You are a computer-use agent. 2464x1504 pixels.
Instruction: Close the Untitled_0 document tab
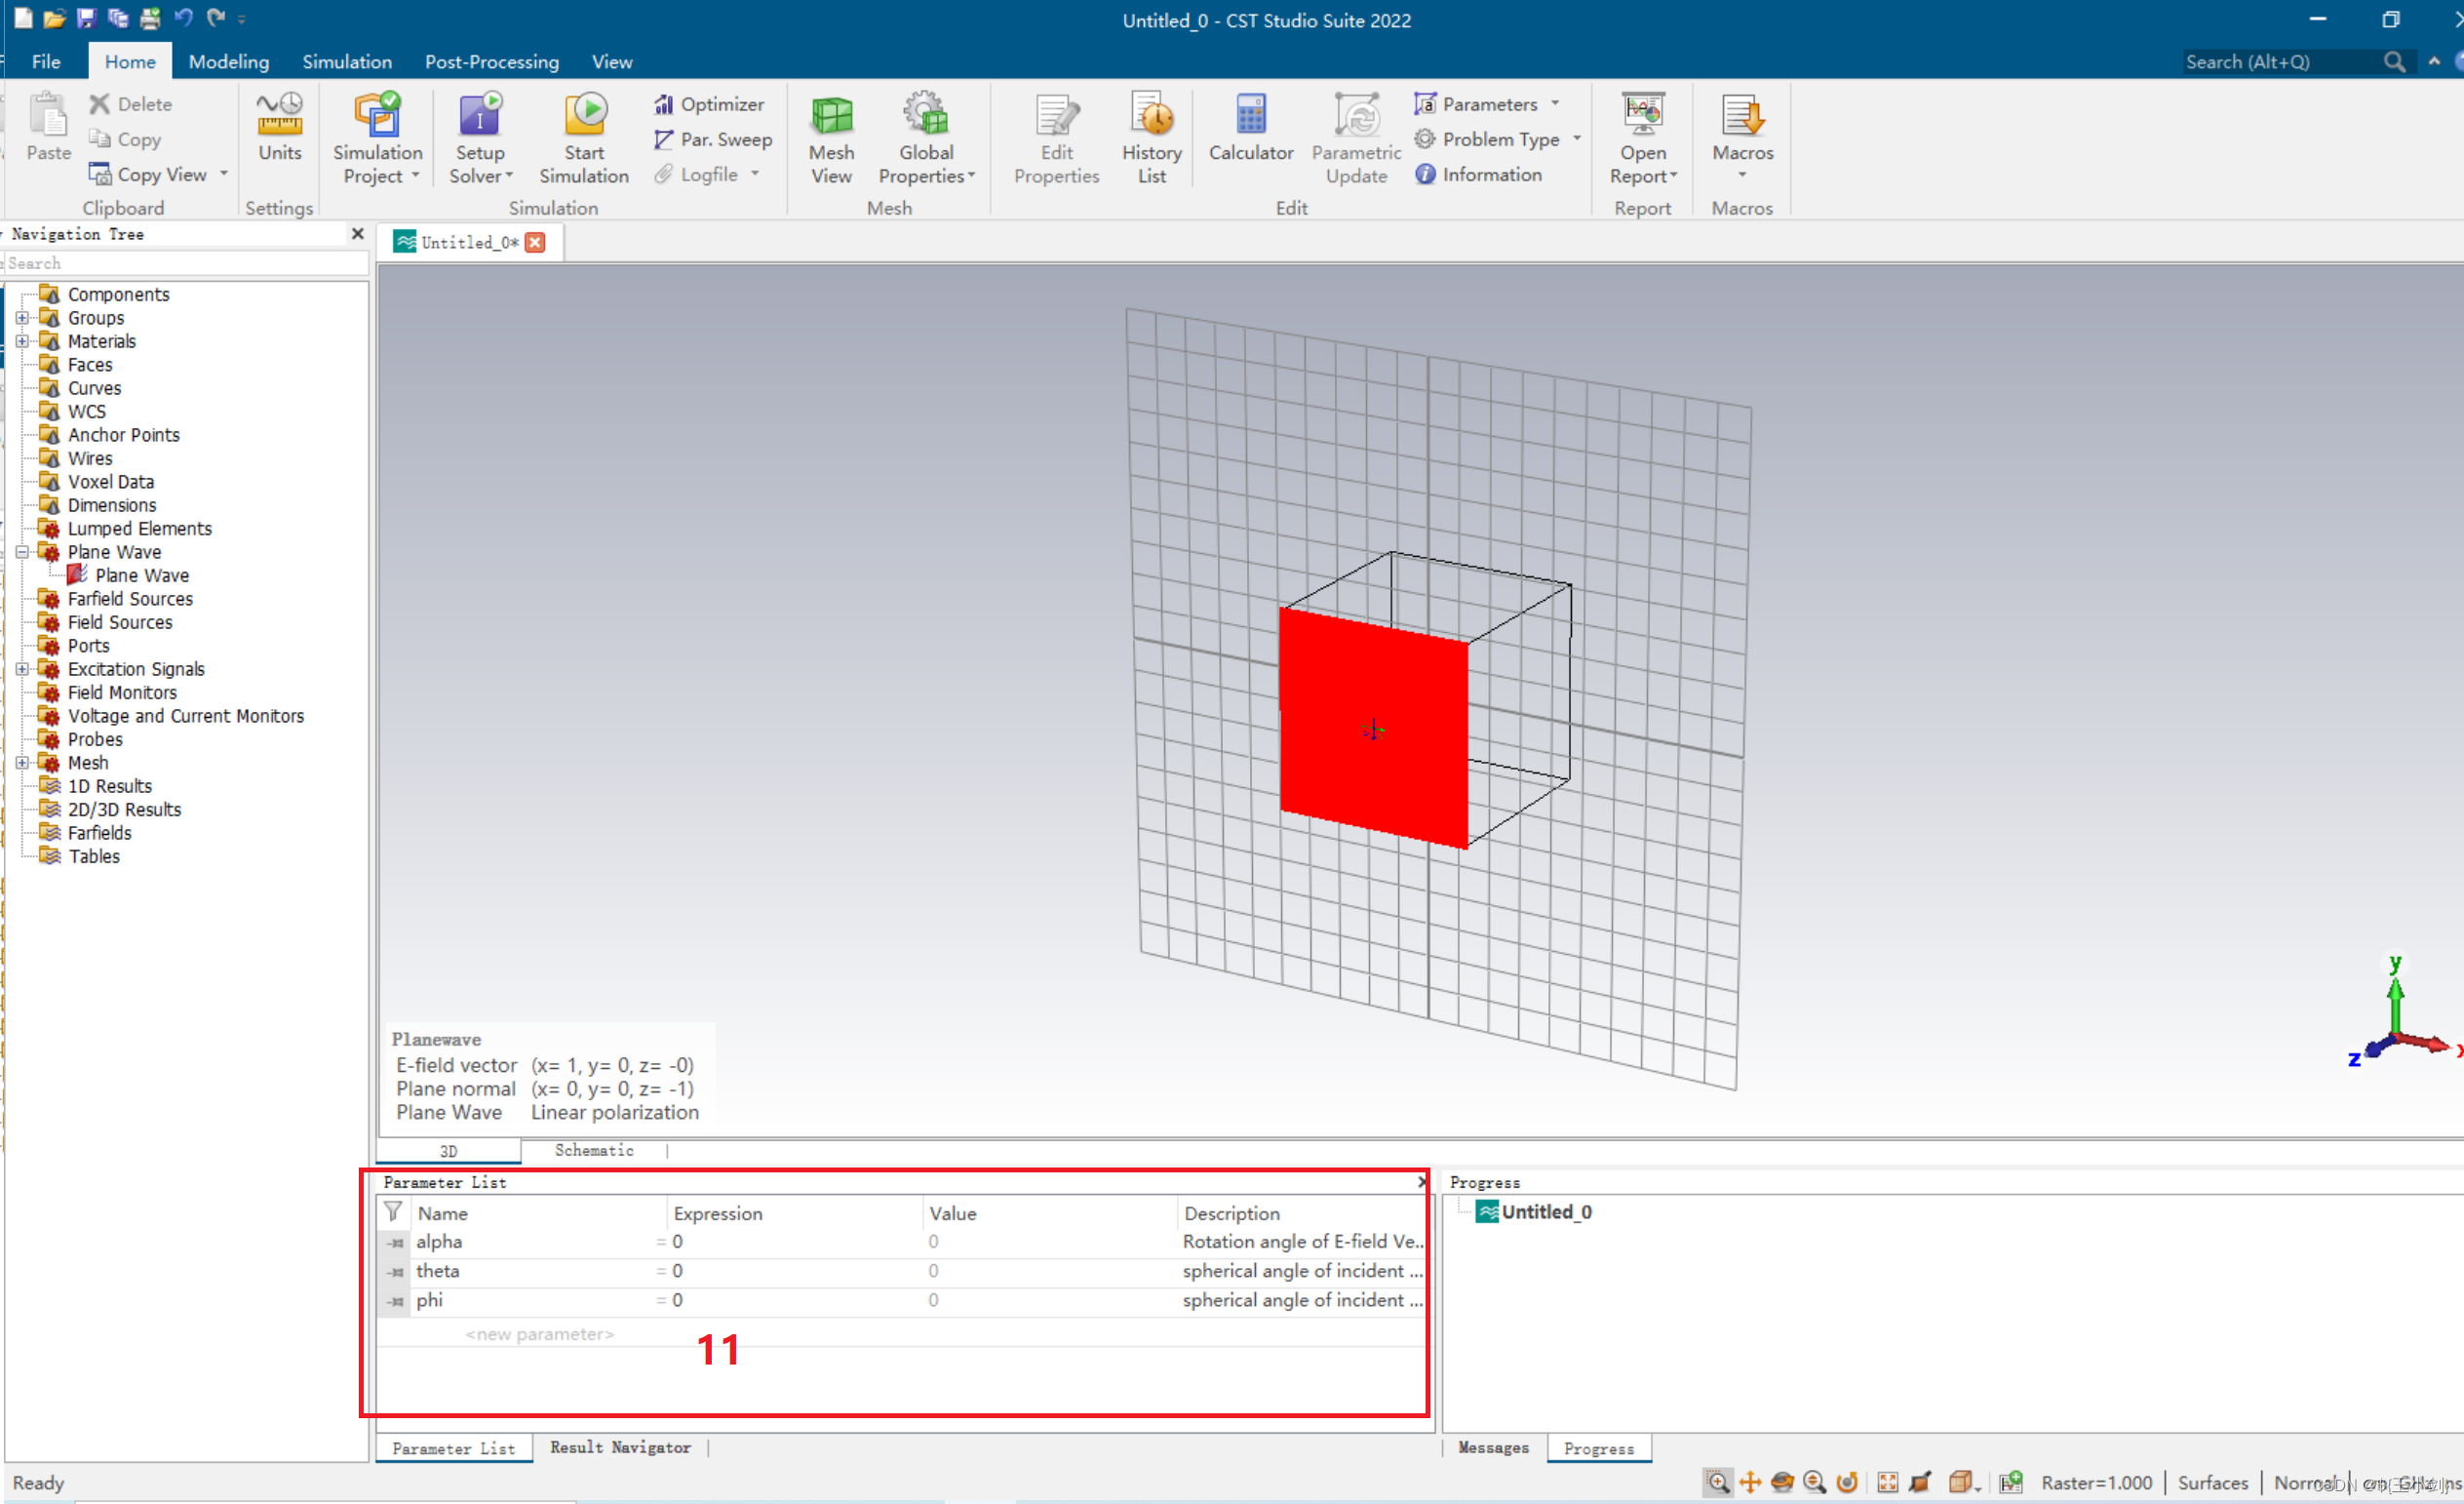point(535,242)
